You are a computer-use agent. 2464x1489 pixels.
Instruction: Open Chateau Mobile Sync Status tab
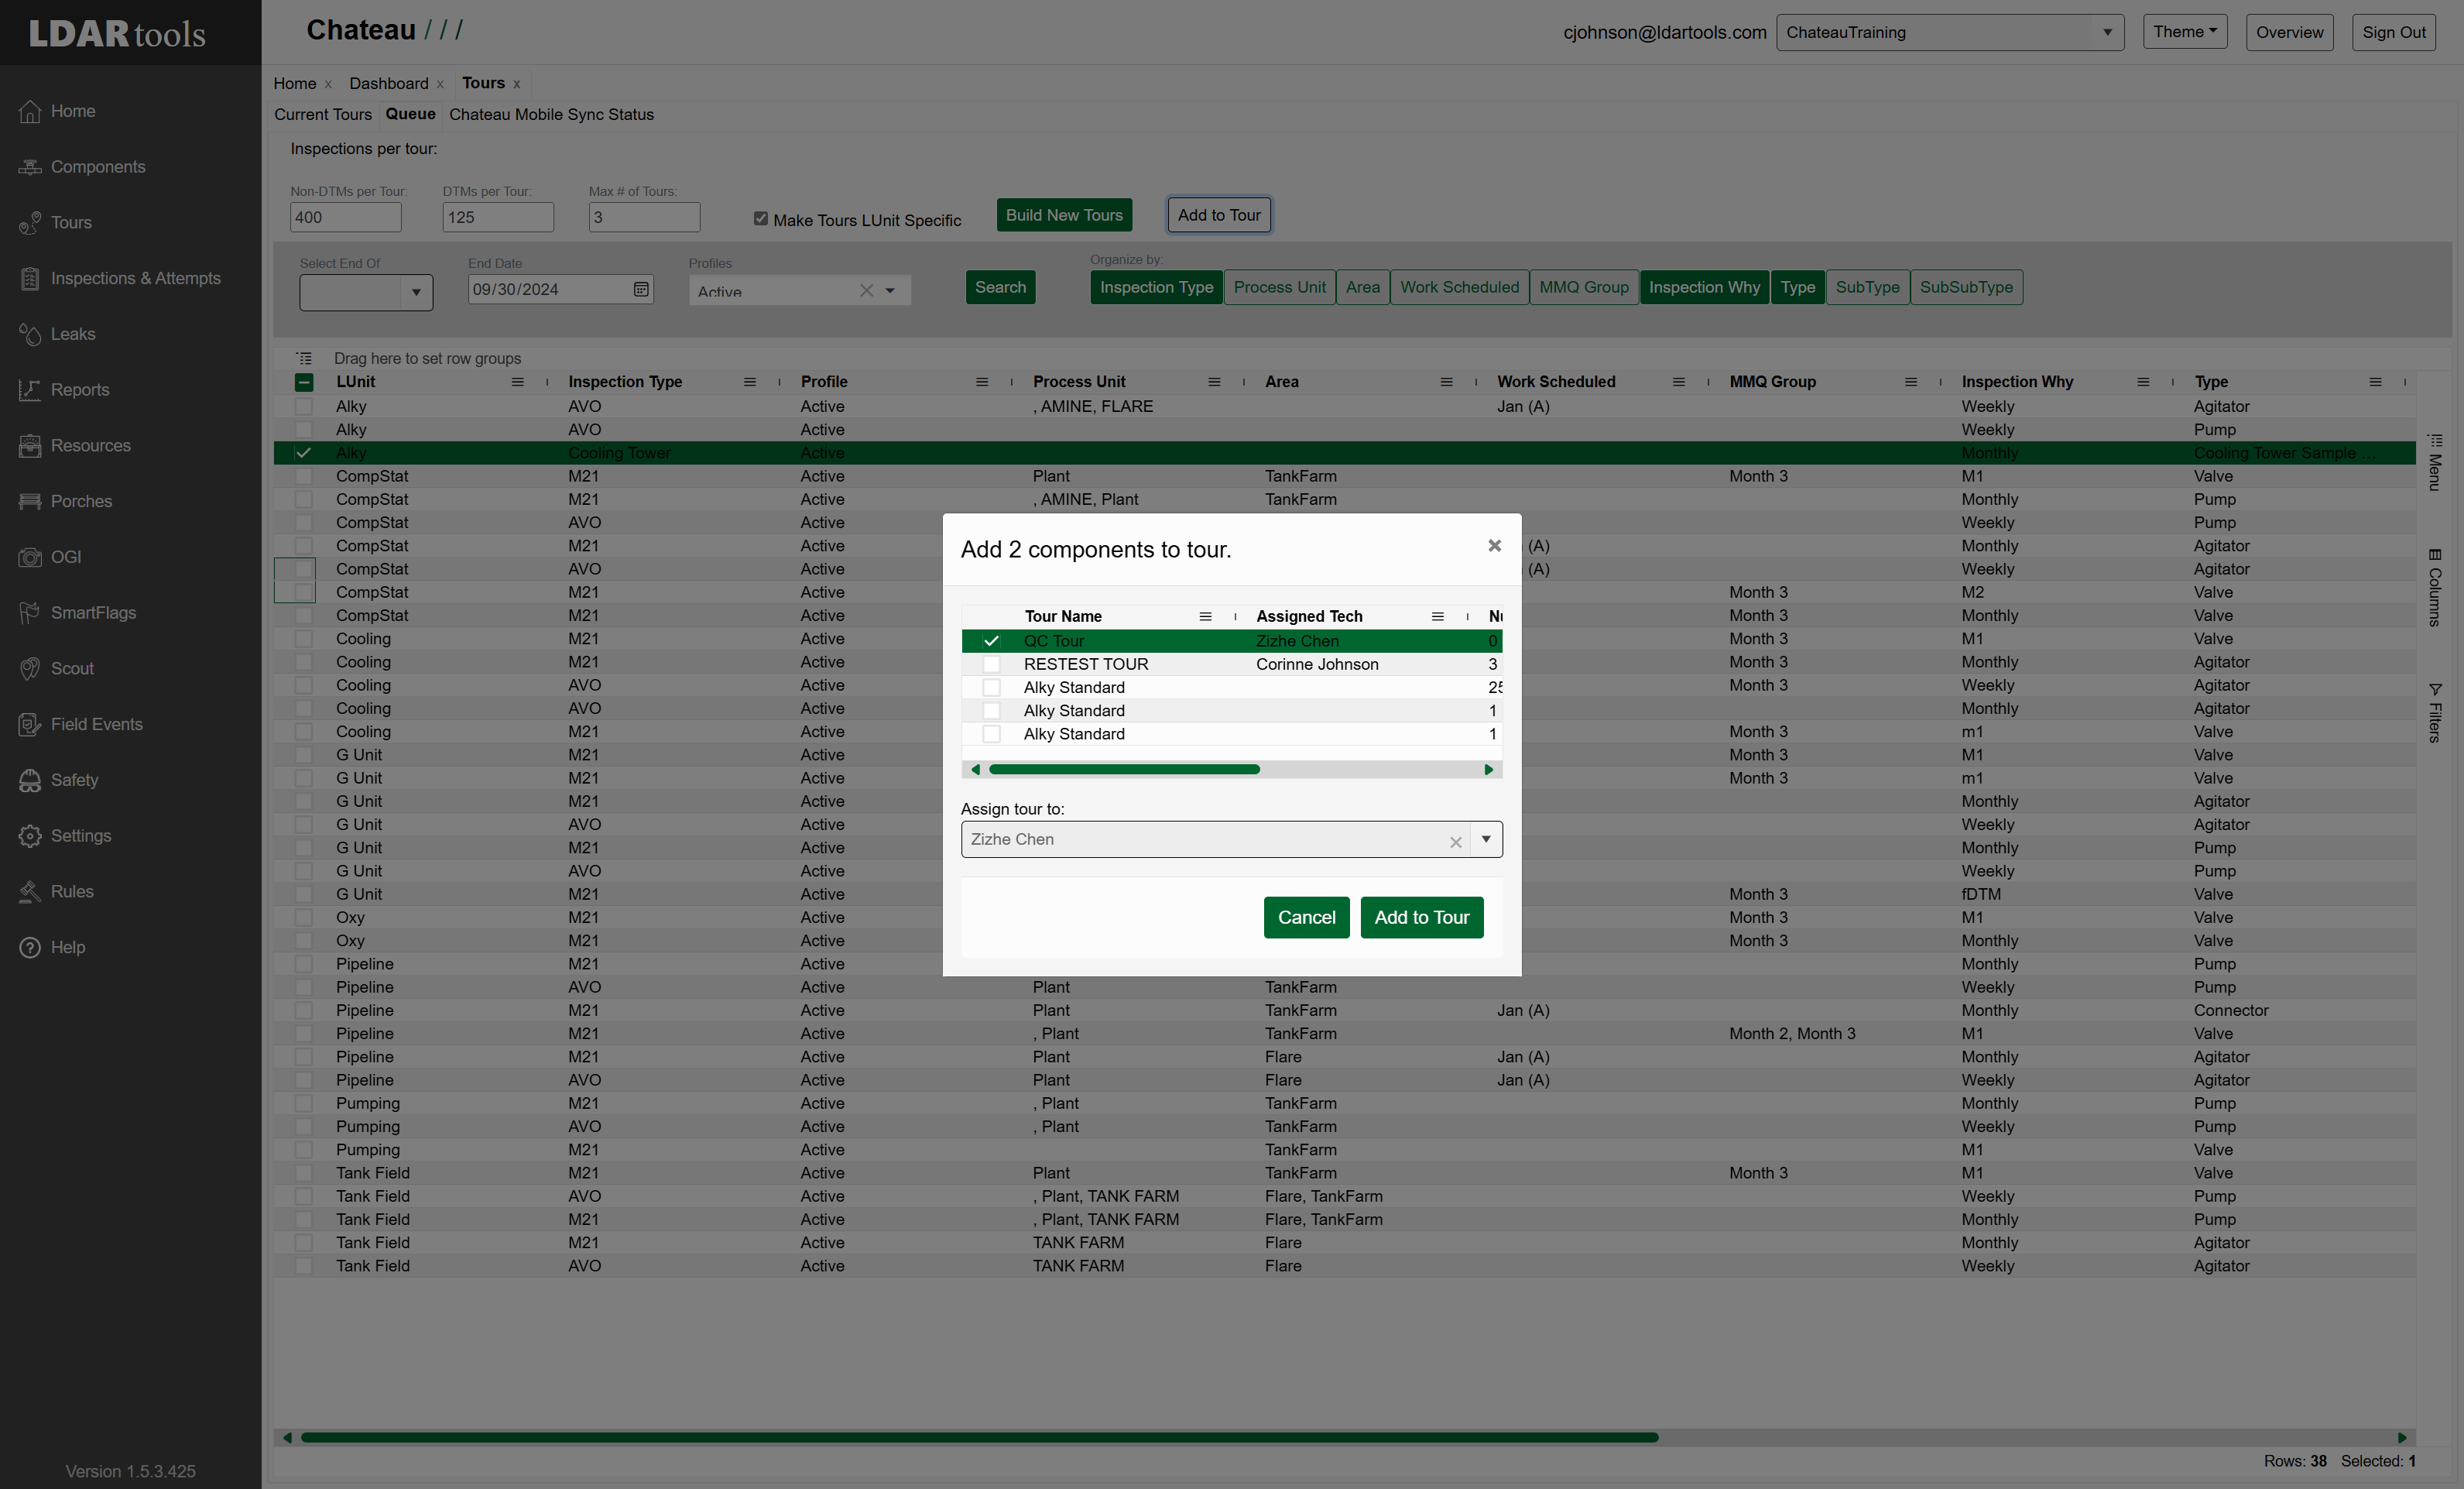point(551,114)
